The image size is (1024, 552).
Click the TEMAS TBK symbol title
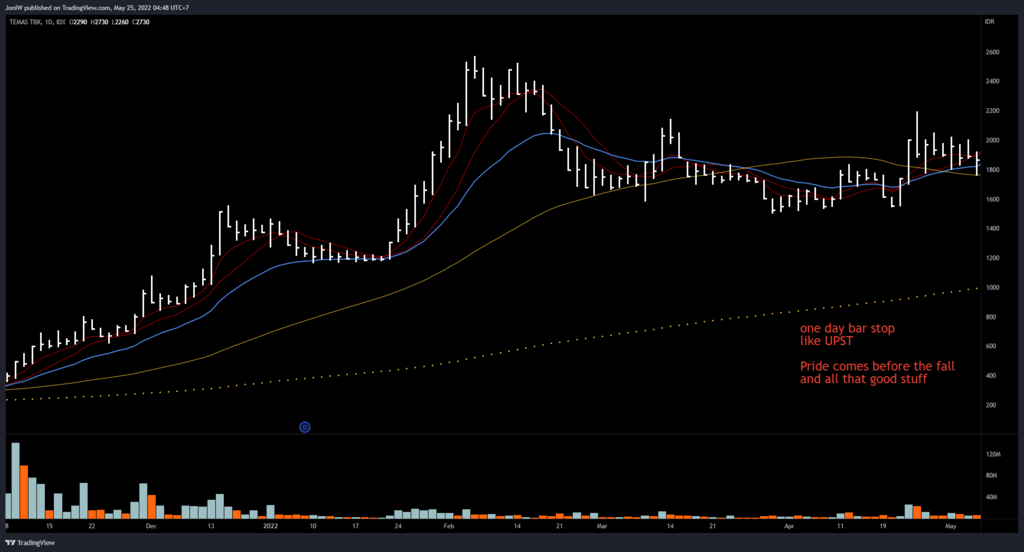pyautogui.click(x=27, y=20)
